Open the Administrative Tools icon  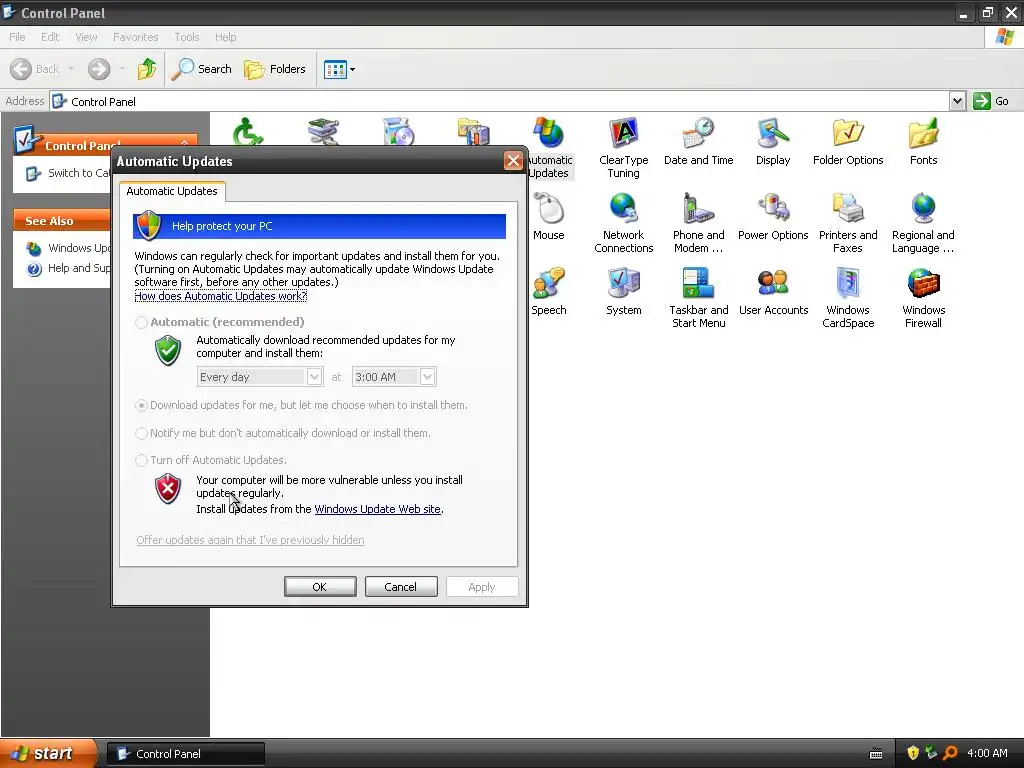click(473, 131)
